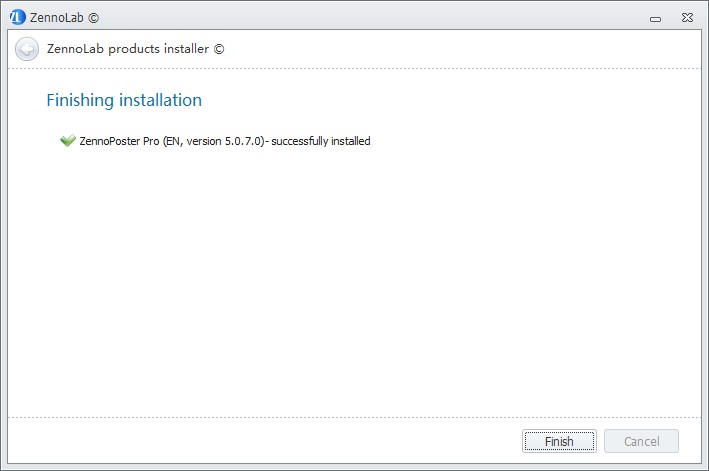The width and height of the screenshot is (709, 471).
Task: Minimize the ZennoLab installer window
Action: tap(655, 19)
